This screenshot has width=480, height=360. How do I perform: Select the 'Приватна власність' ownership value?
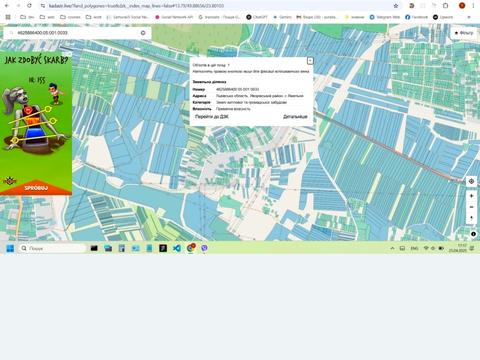tap(233, 109)
